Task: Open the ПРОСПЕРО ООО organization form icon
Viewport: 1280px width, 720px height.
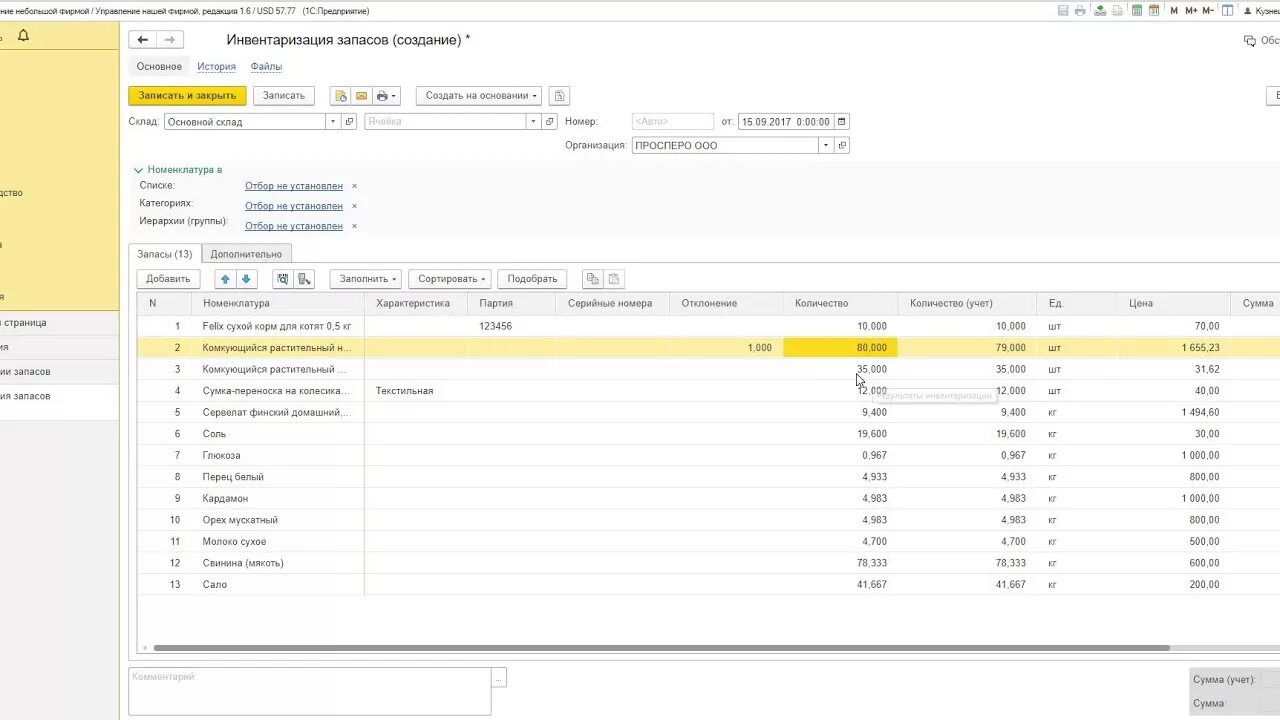Action: point(842,146)
